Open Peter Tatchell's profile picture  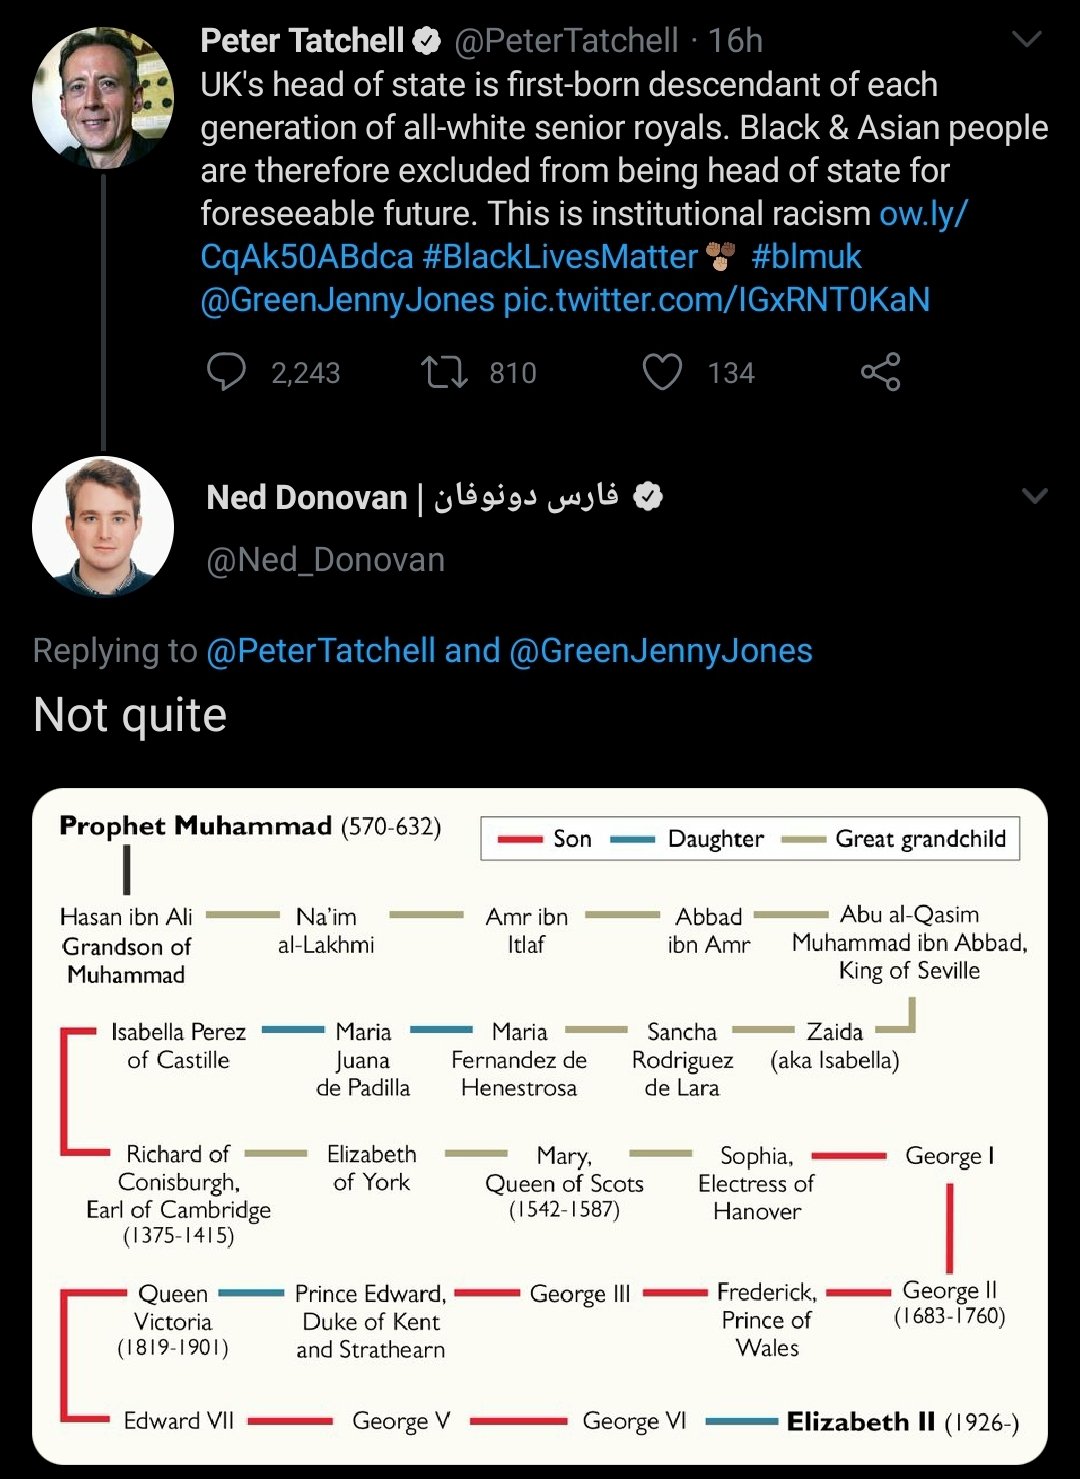tap(103, 97)
